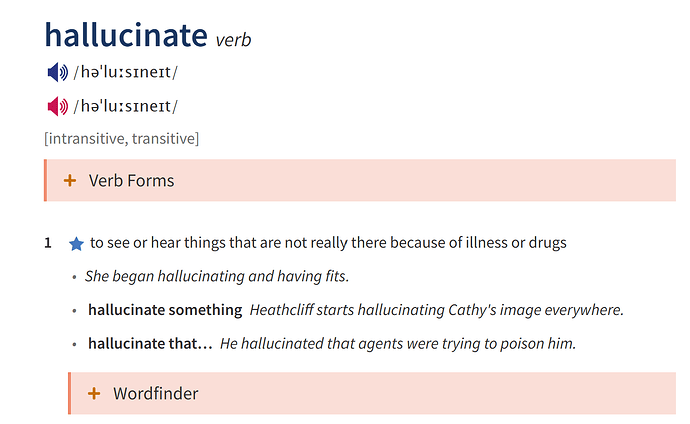This screenshot has width=690, height=424.
Task: Click the sense number 1
Action: tap(48, 243)
